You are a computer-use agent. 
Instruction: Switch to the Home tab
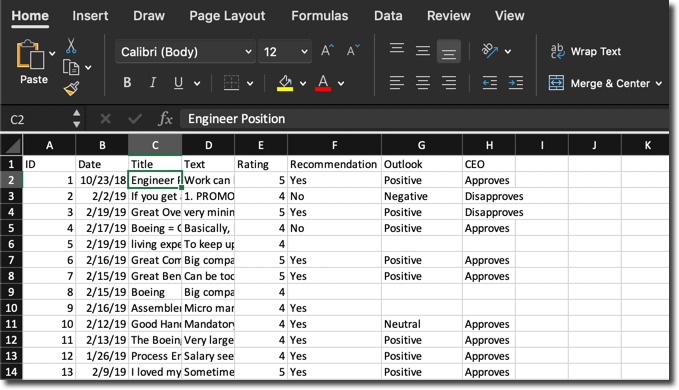coord(30,16)
